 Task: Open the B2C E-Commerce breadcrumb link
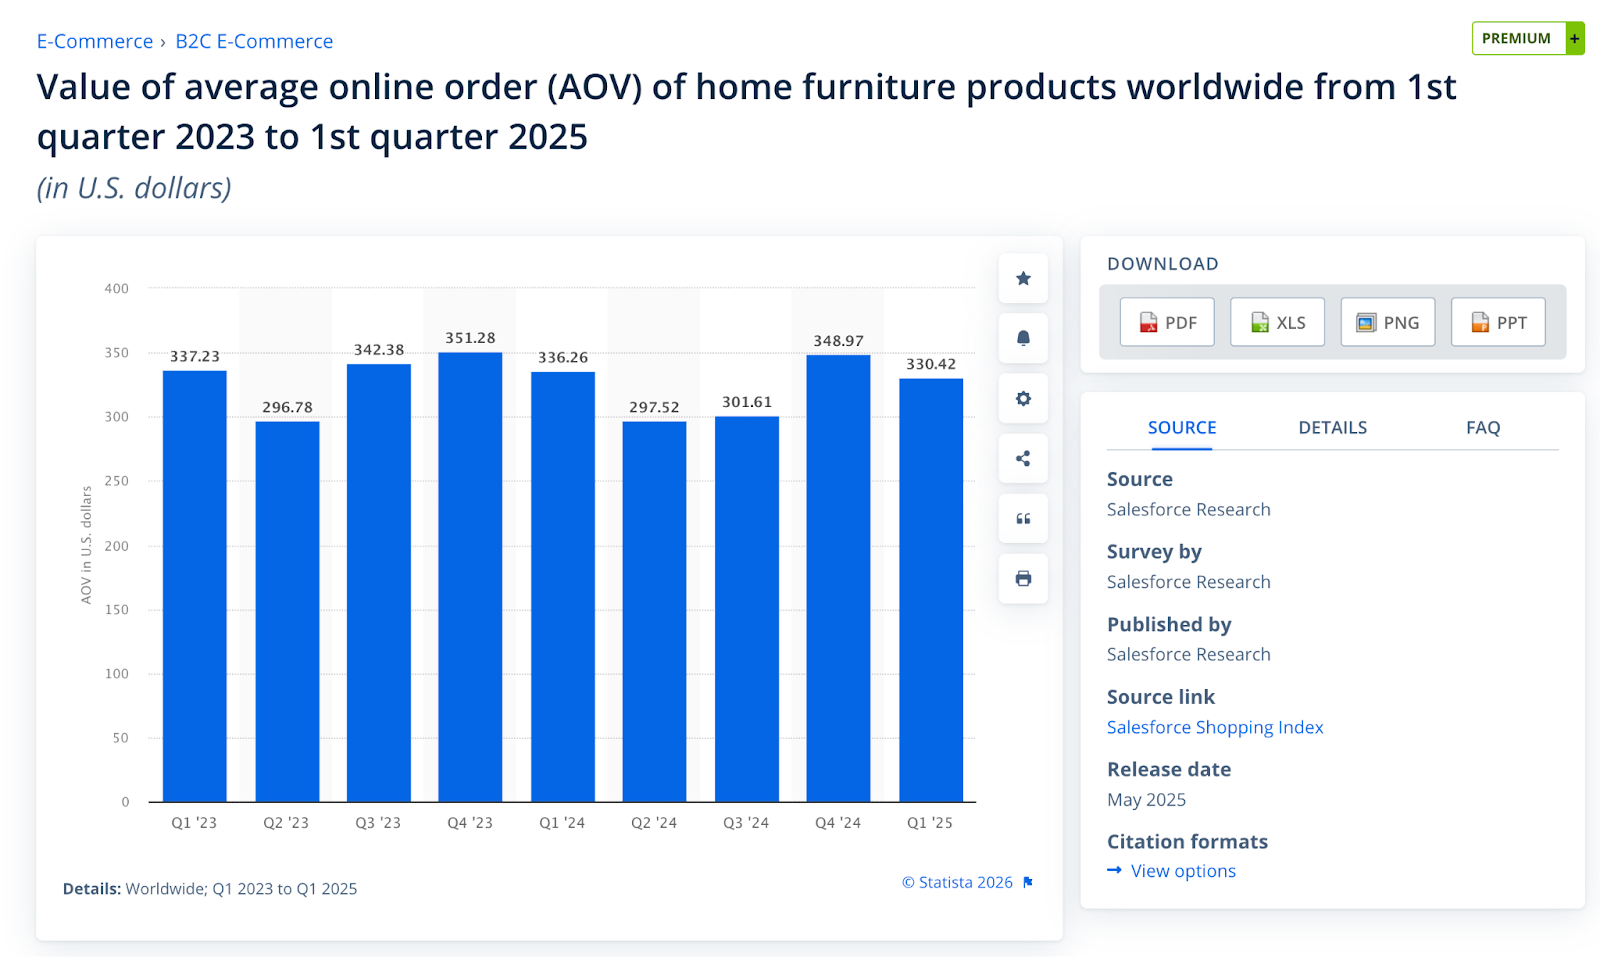pyautogui.click(x=254, y=41)
